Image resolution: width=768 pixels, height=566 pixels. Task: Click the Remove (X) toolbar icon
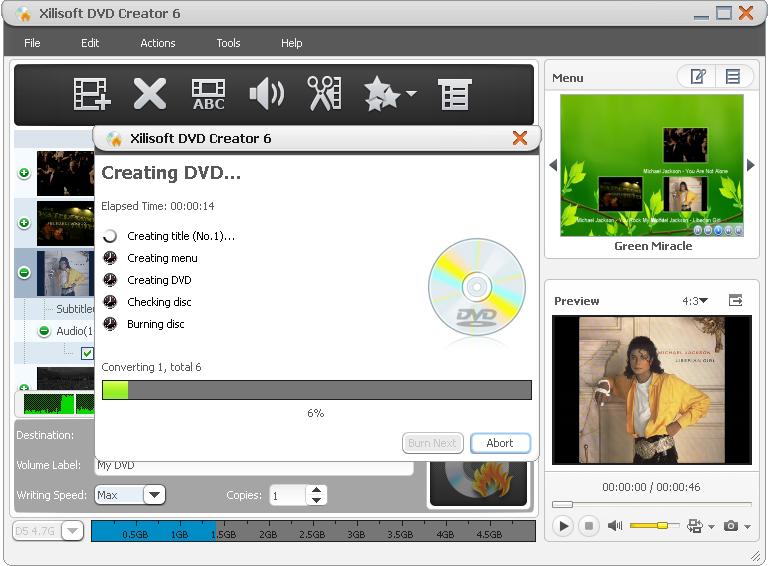click(x=149, y=94)
